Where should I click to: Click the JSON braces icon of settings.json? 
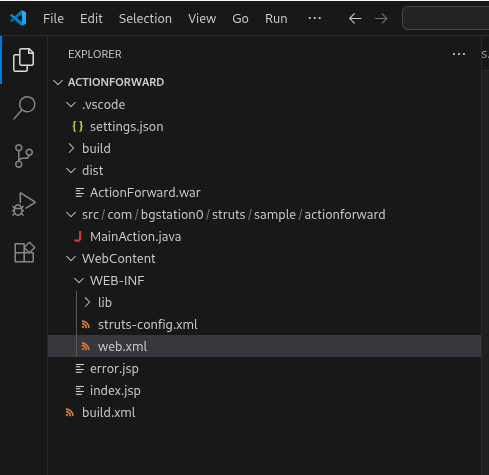pos(78,127)
